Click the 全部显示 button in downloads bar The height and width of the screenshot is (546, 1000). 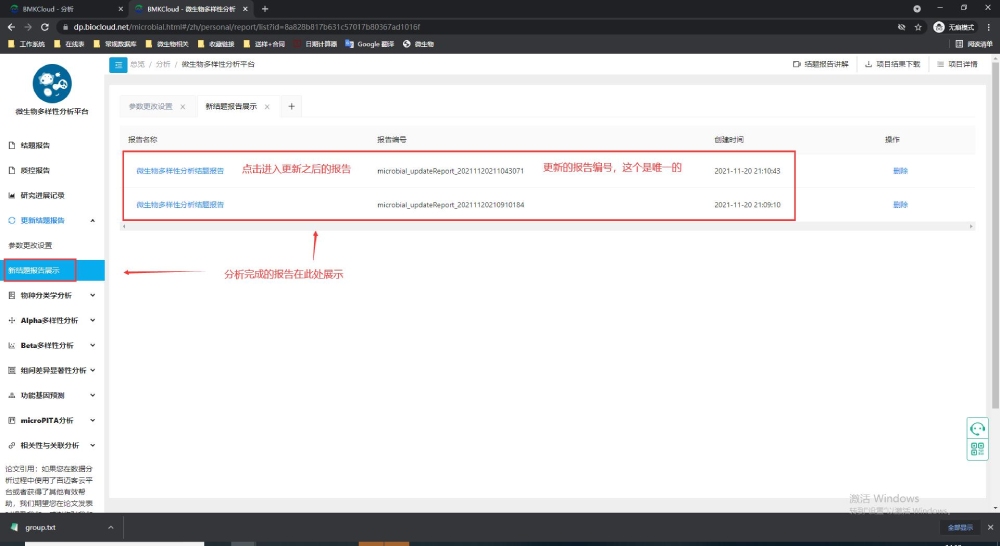(x=957, y=527)
